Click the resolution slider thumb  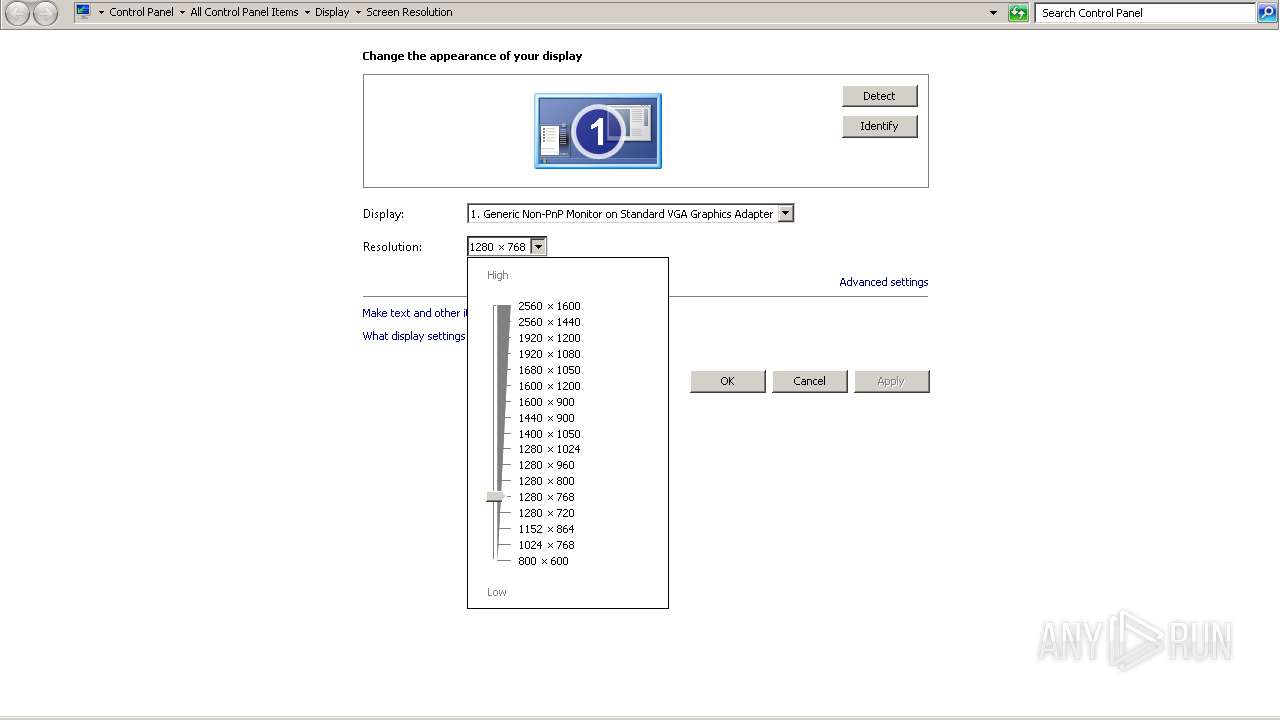495,497
